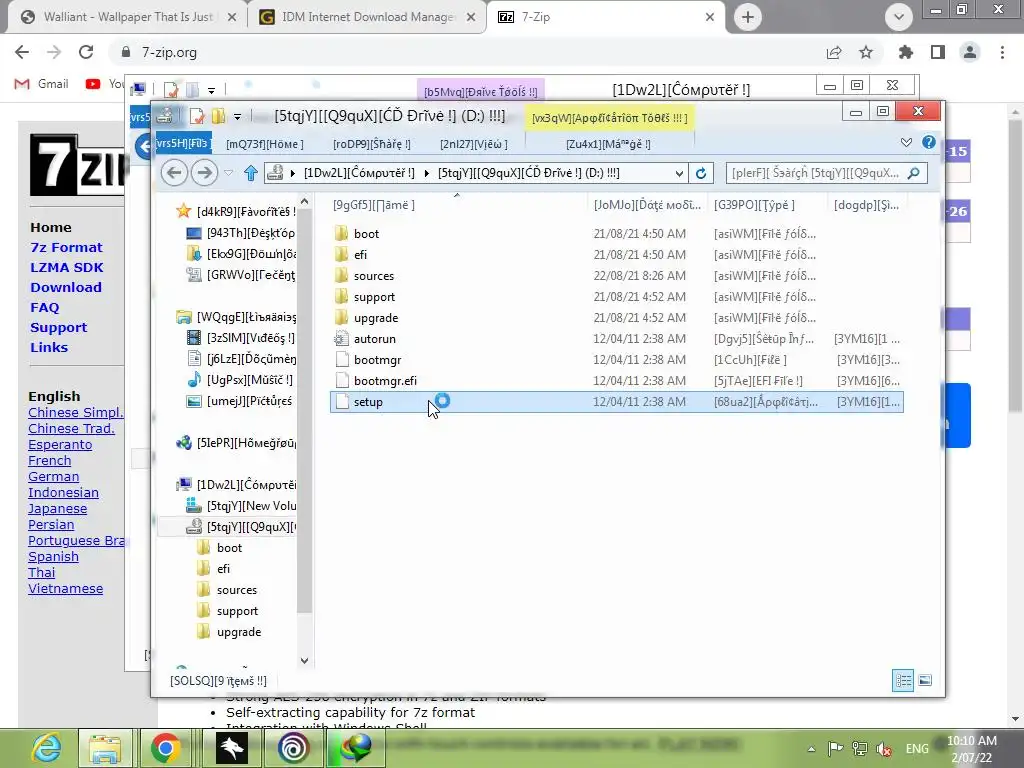Open Videos library in navigation pane

click(240, 338)
